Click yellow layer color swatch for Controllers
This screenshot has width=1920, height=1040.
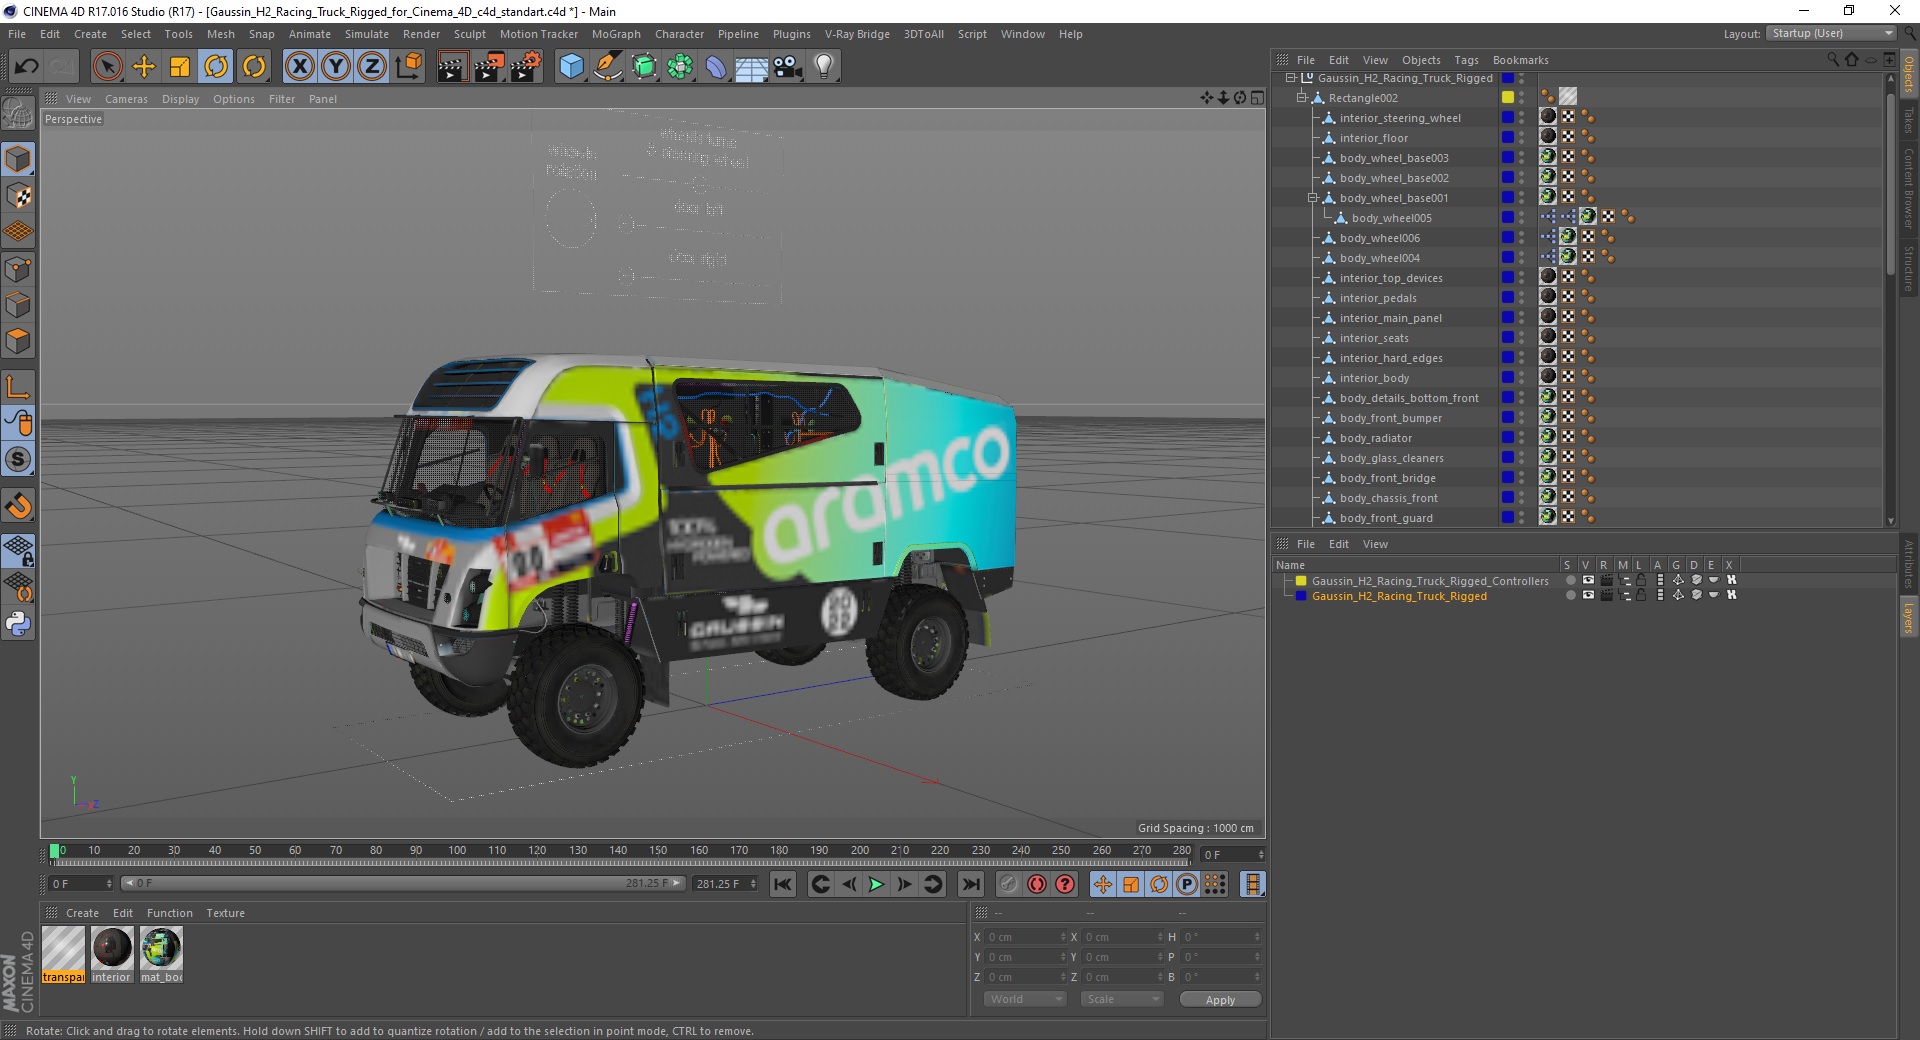click(1301, 580)
